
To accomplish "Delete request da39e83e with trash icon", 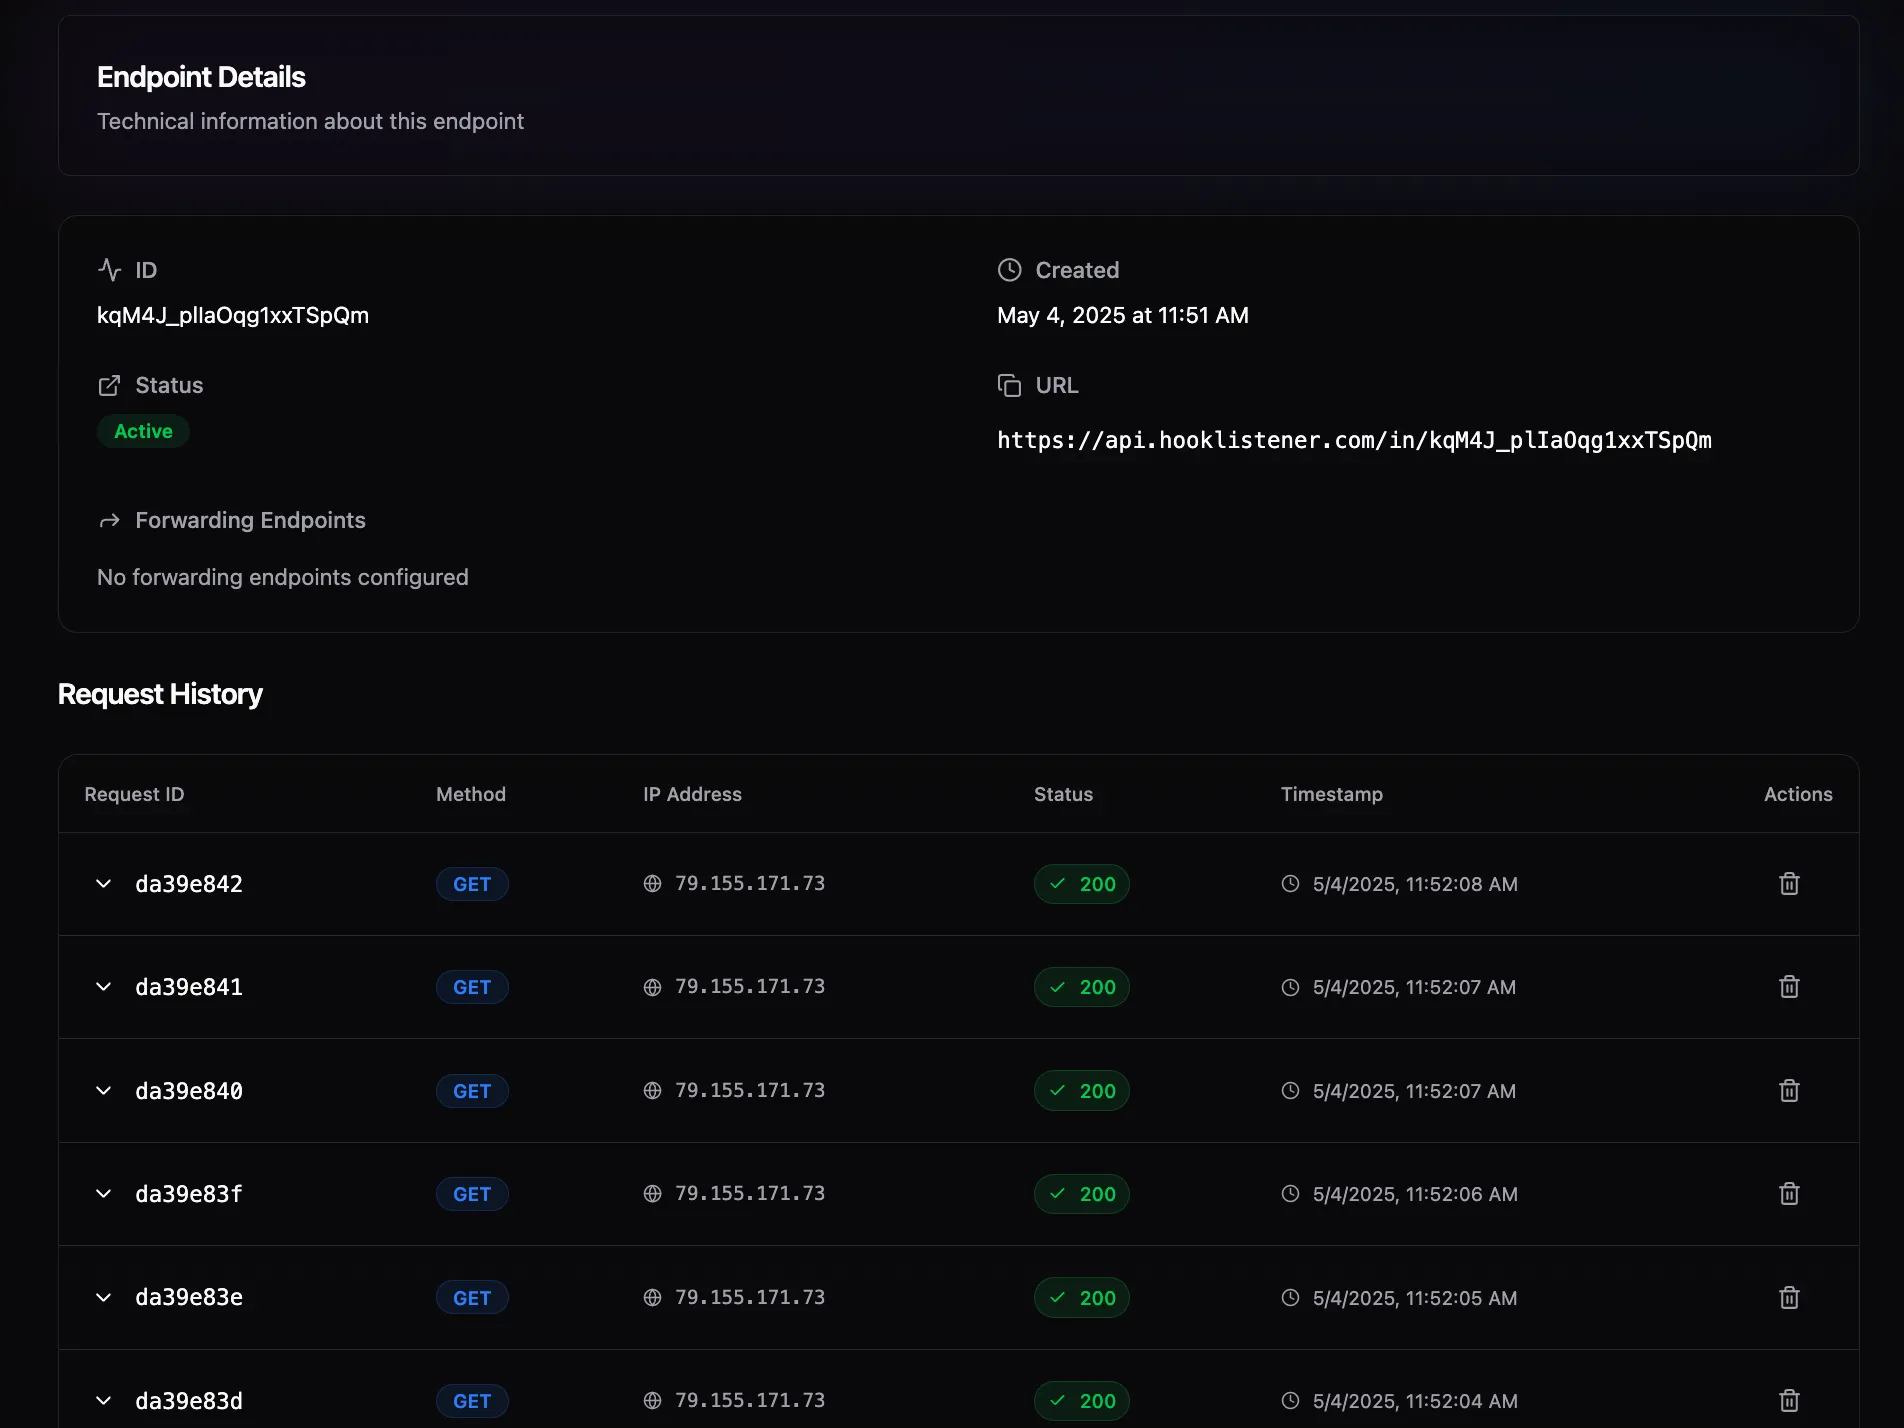I will coord(1789,1298).
